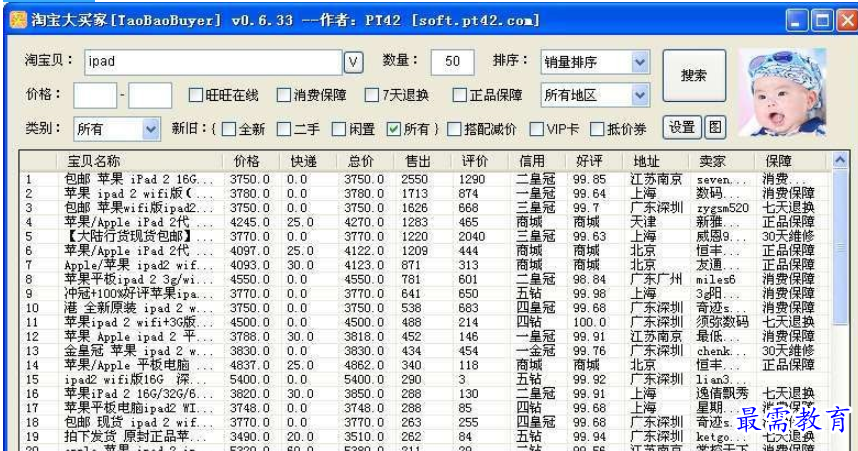Click the TaoBaoBuyer app icon in title bar

click(x=18, y=20)
